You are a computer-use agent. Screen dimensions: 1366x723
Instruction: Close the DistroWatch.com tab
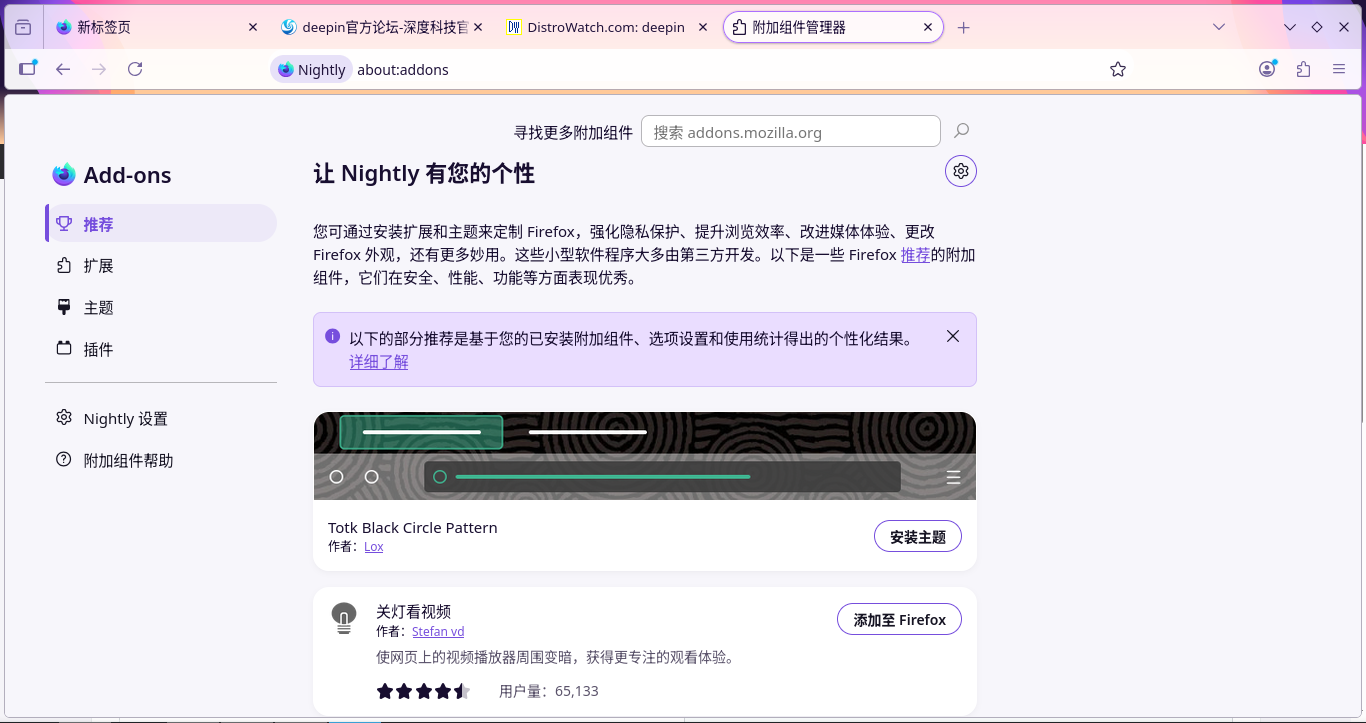[703, 28]
